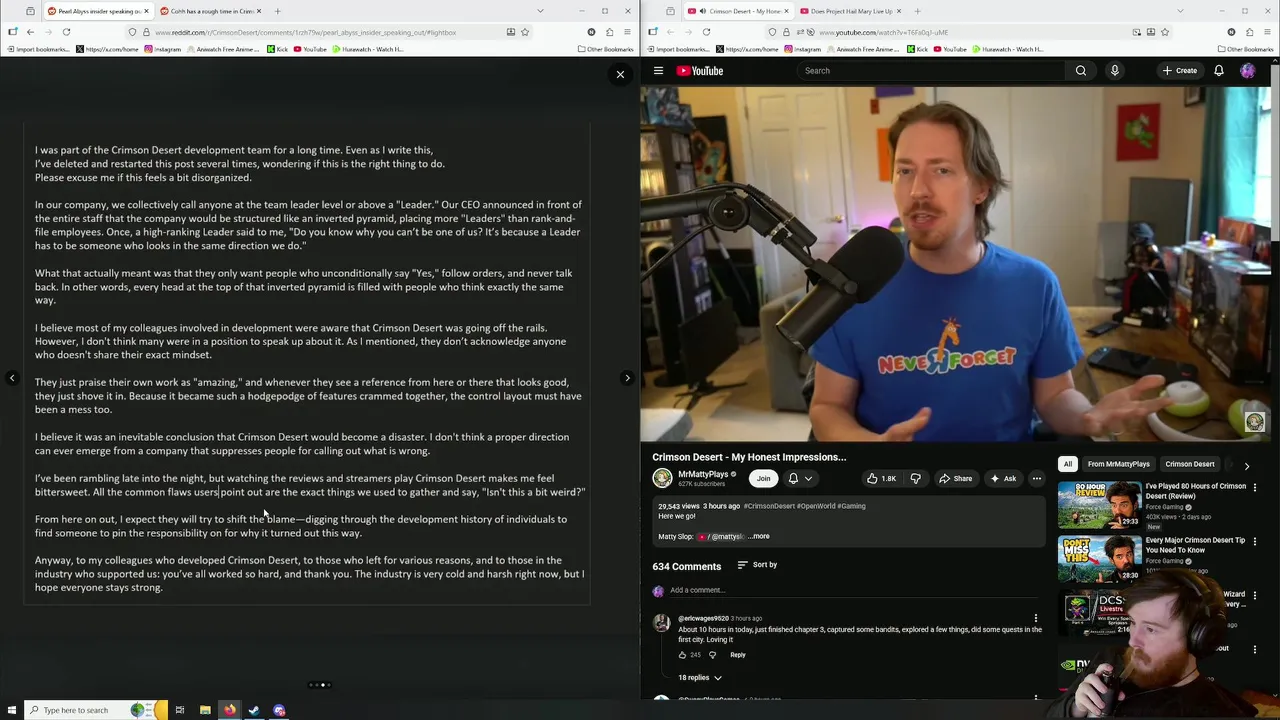Reload the YouTube page
This screenshot has height=720, width=1280.
pos(706,32)
